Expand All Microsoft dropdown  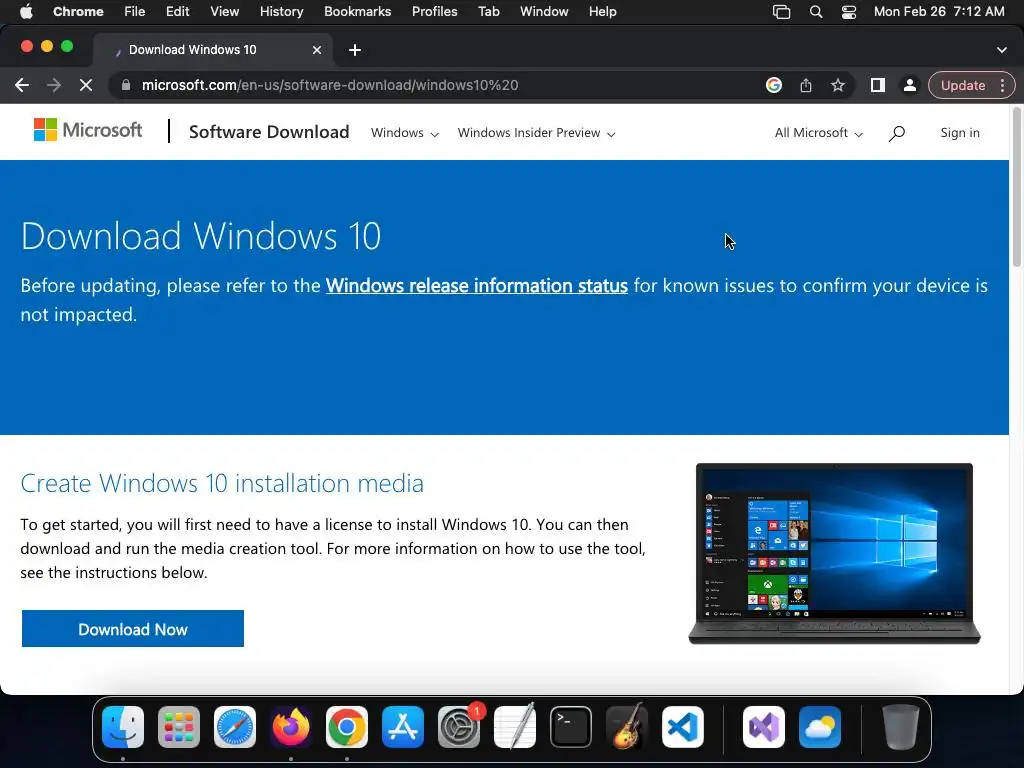(x=819, y=133)
